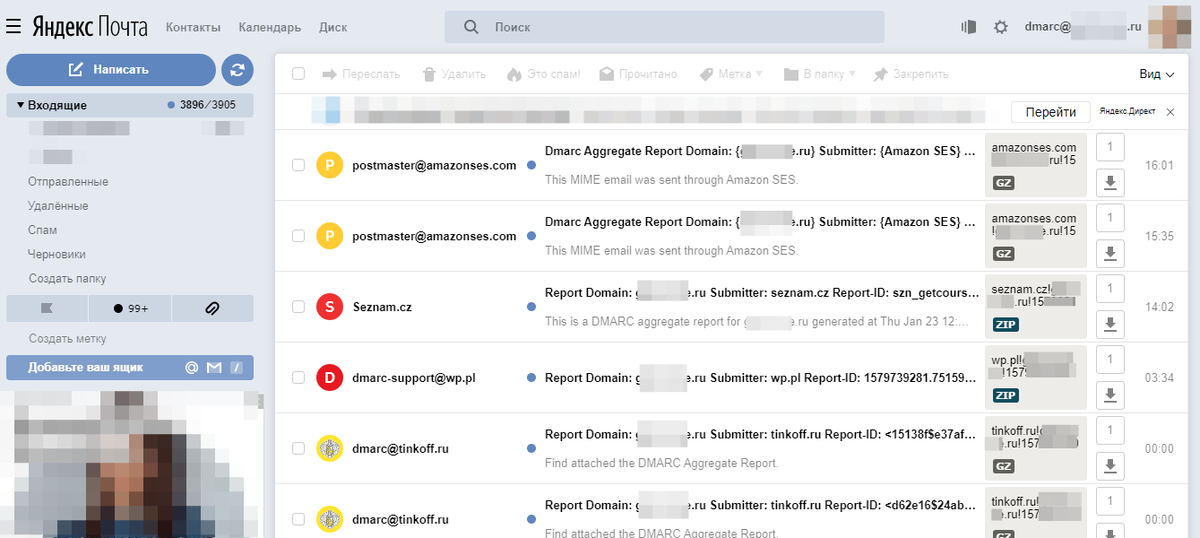This screenshot has width=1200, height=538.
Task: Download attachment of dmarc-support@wp.pl email
Action: point(1110,395)
